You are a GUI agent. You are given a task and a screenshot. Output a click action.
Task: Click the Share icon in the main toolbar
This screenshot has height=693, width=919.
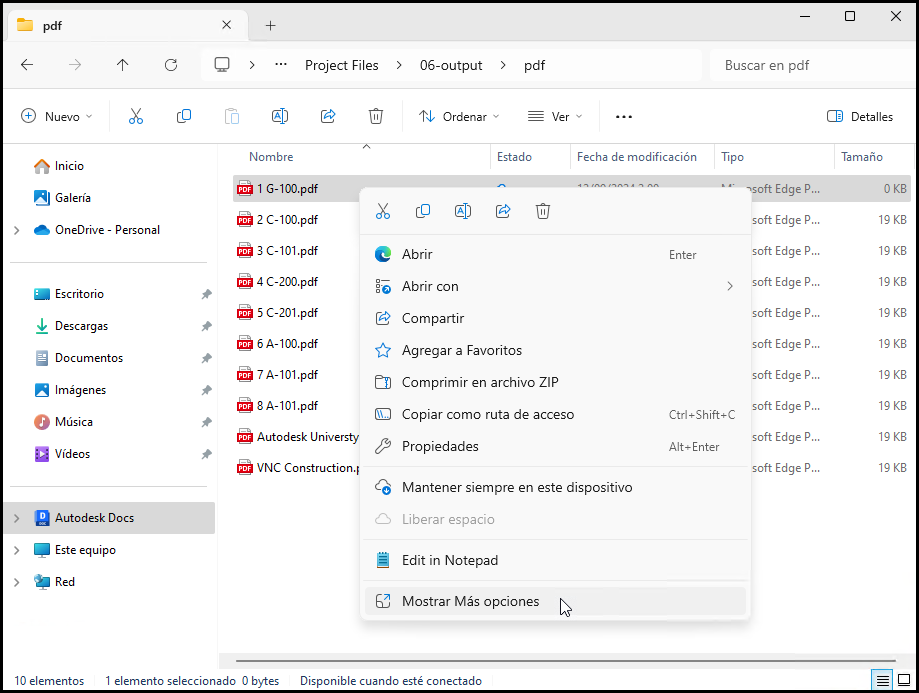point(328,116)
